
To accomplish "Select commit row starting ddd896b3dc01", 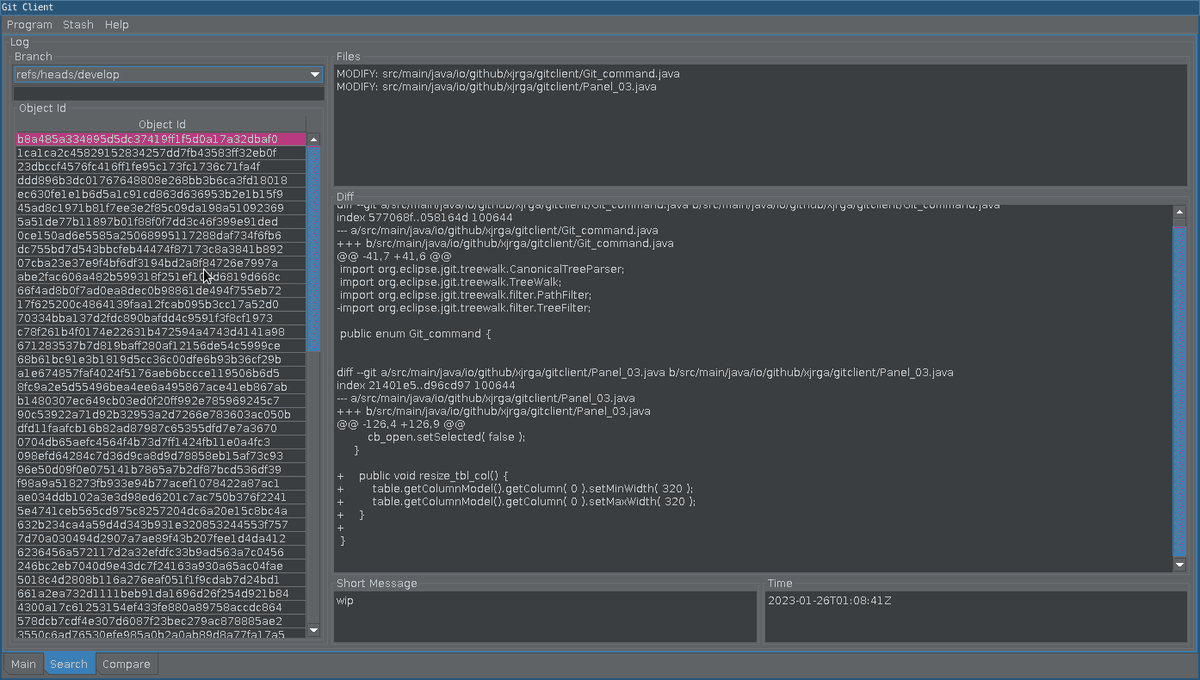I will pyautogui.click(x=161, y=181).
